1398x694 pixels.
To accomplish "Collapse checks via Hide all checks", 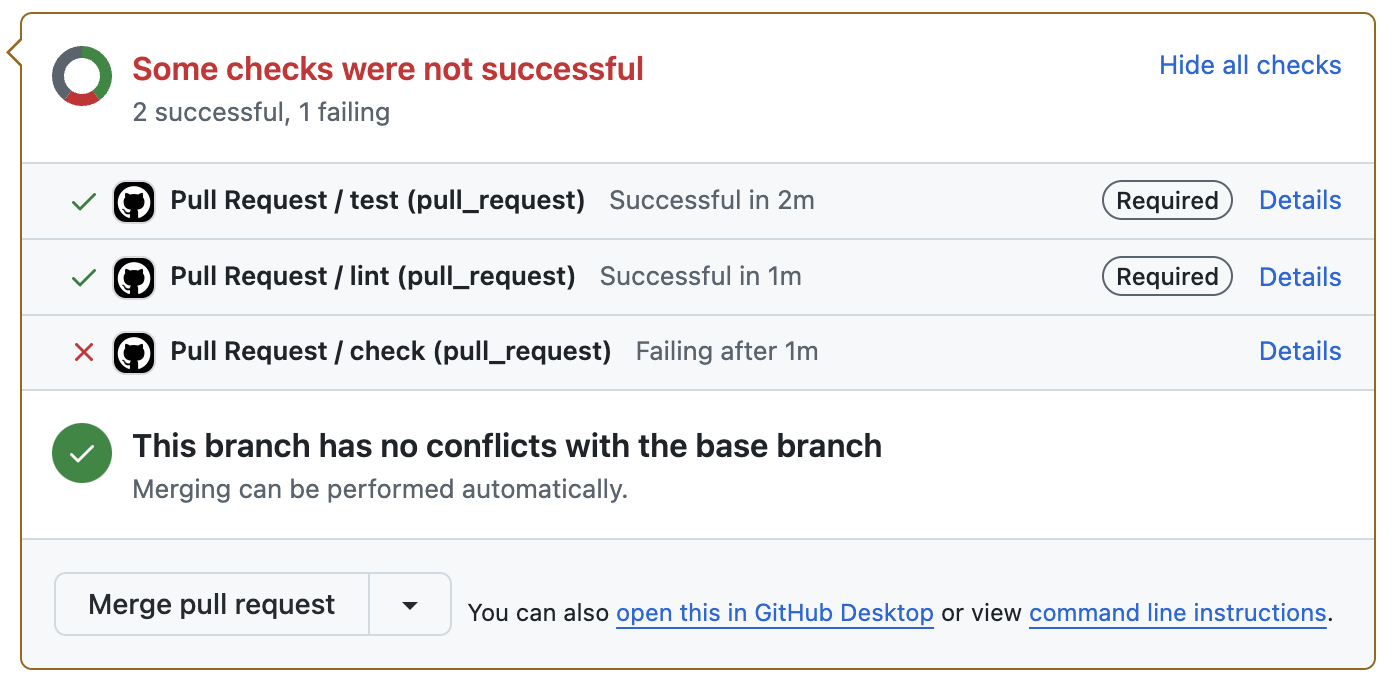I will click(1249, 65).
